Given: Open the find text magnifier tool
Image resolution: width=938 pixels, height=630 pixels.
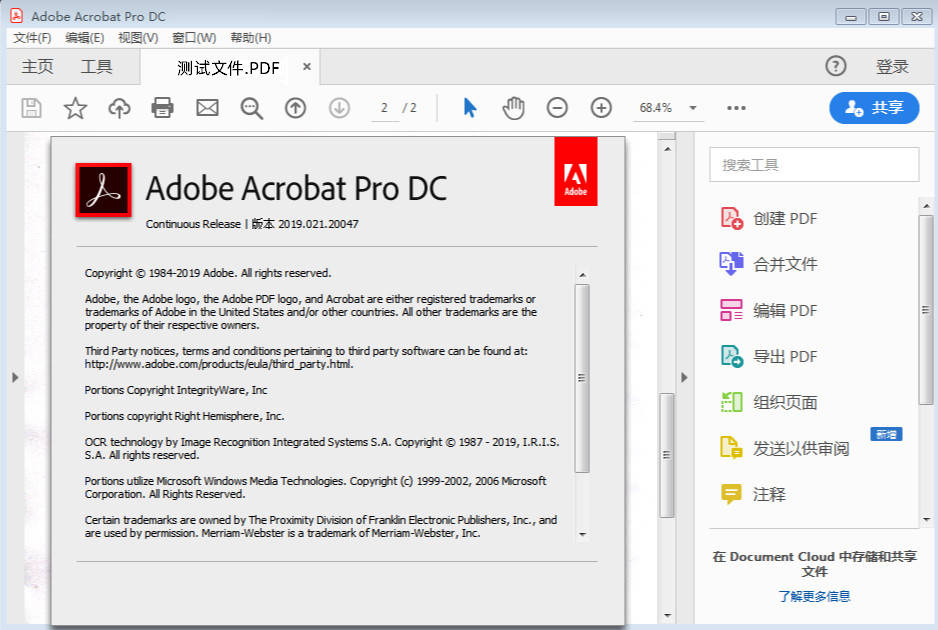Looking at the screenshot, I should (x=251, y=108).
